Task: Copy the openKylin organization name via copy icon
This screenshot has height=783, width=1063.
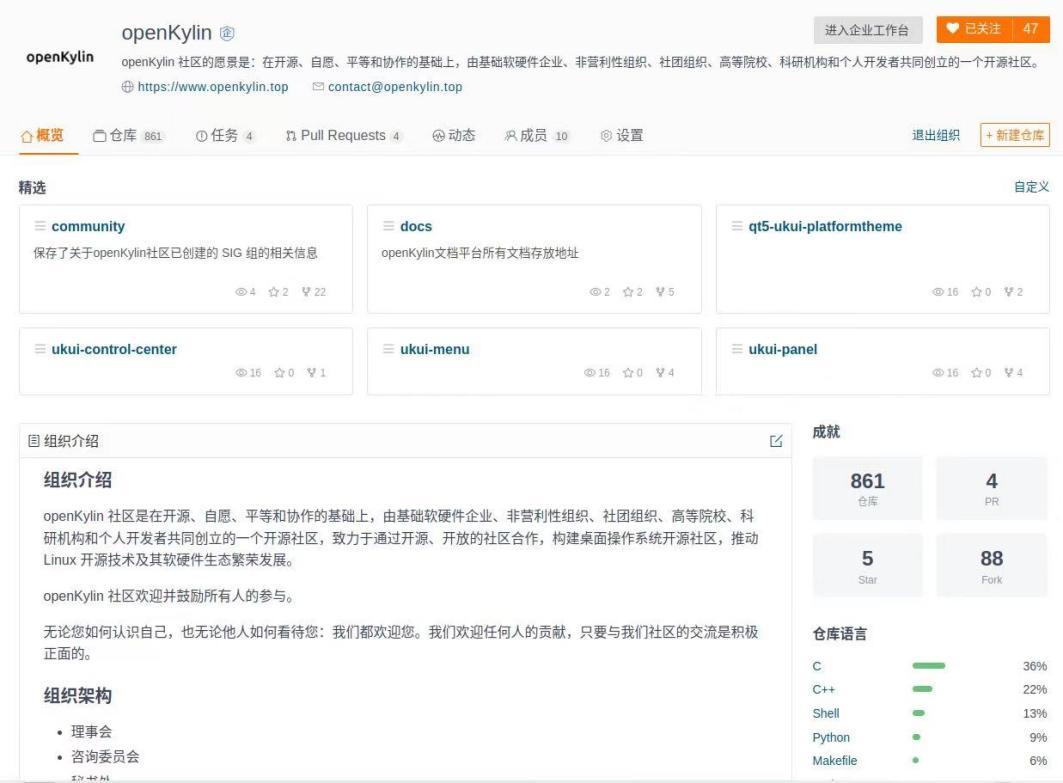Action: (227, 32)
